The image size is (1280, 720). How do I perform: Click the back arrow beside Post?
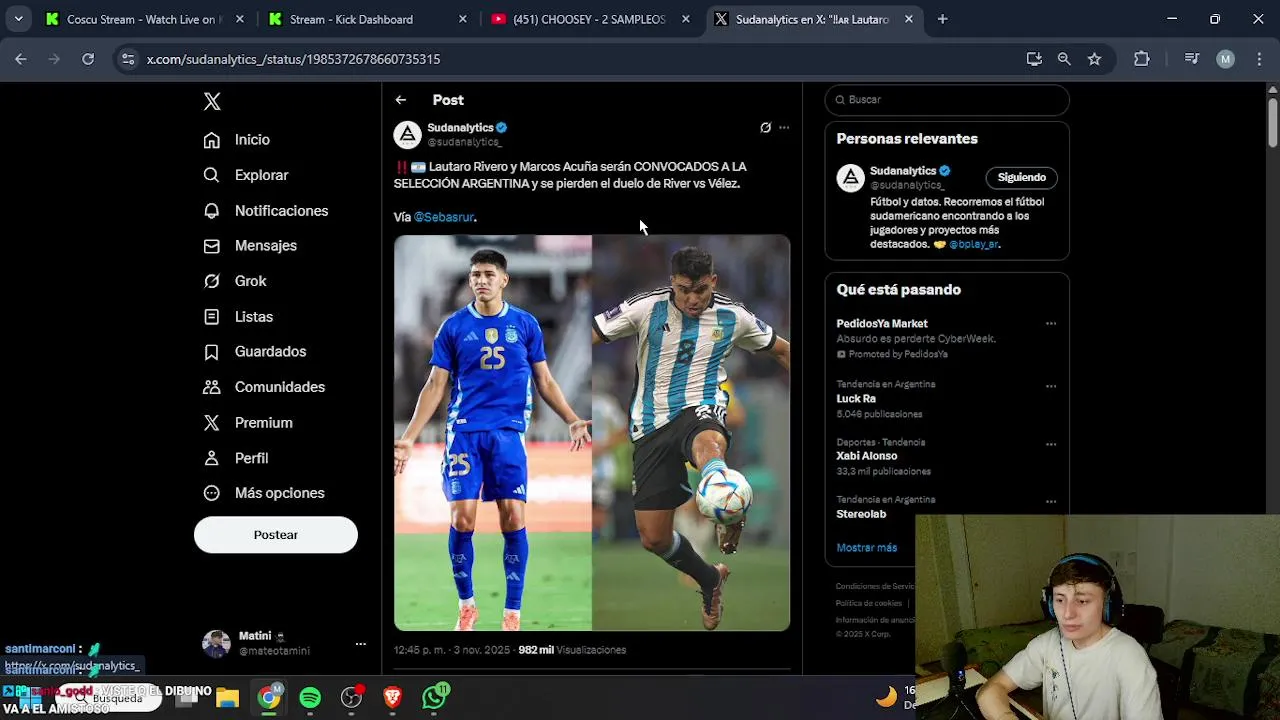400,100
